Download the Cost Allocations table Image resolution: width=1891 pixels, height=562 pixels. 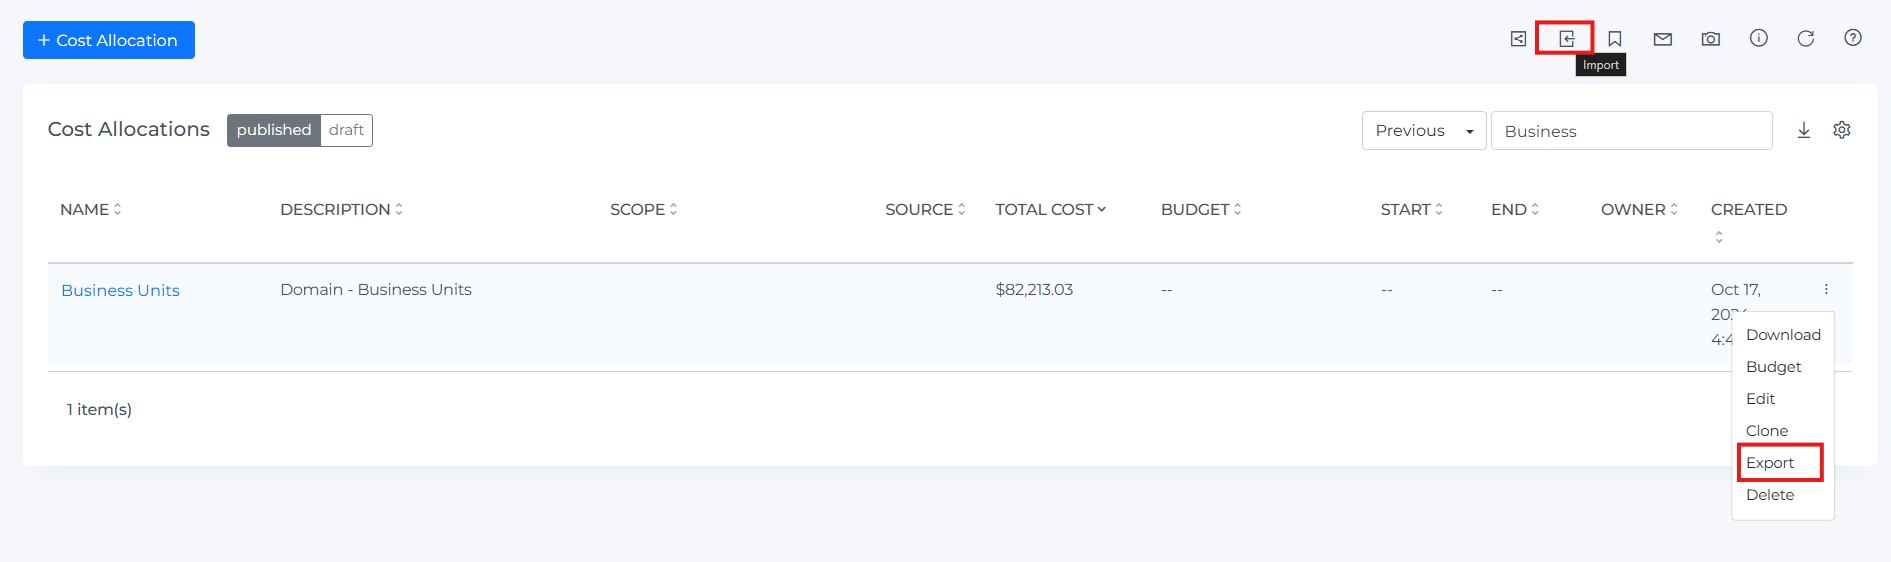click(x=1804, y=130)
